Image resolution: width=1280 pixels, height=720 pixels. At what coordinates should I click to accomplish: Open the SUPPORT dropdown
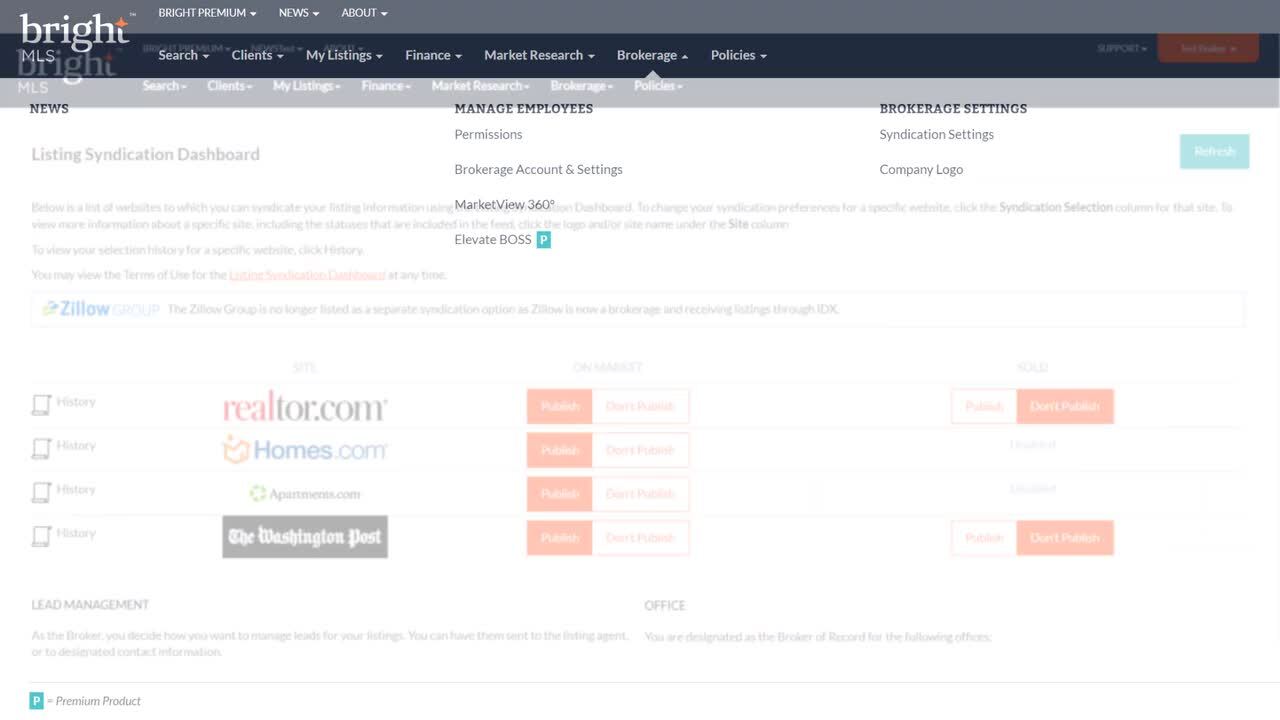[1122, 48]
